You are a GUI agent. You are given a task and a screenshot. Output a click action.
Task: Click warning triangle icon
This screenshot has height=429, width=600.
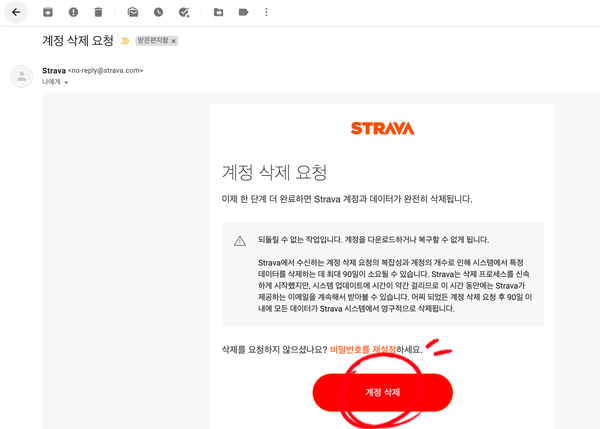pyautogui.click(x=240, y=241)
